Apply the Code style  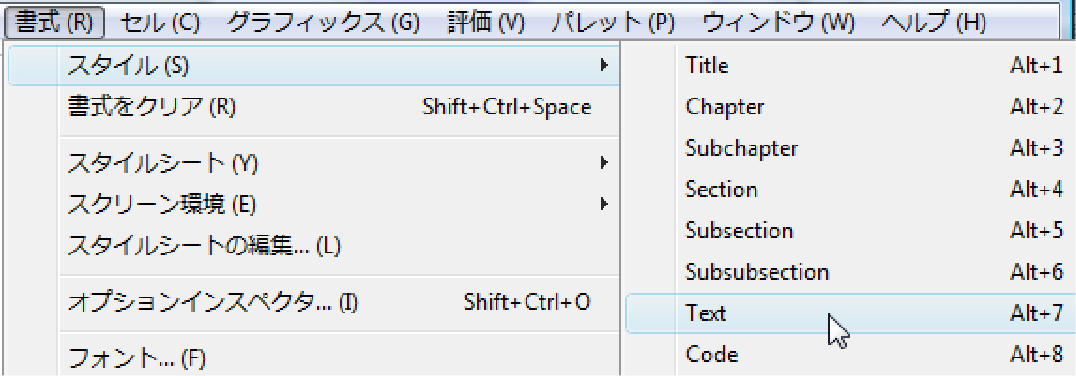point(850,355)
